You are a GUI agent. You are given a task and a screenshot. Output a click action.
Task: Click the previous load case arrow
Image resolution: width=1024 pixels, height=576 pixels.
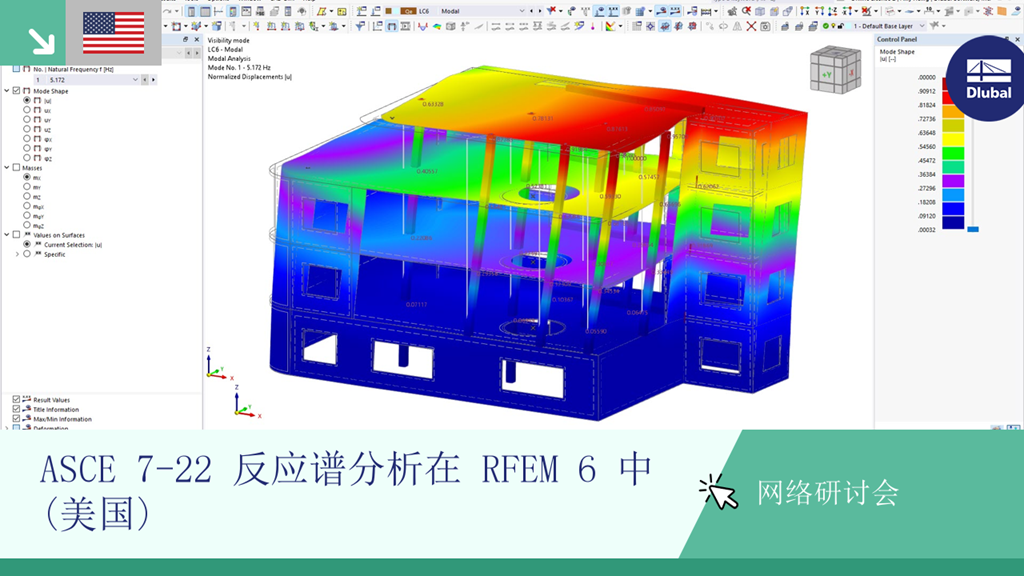[532, 11]
